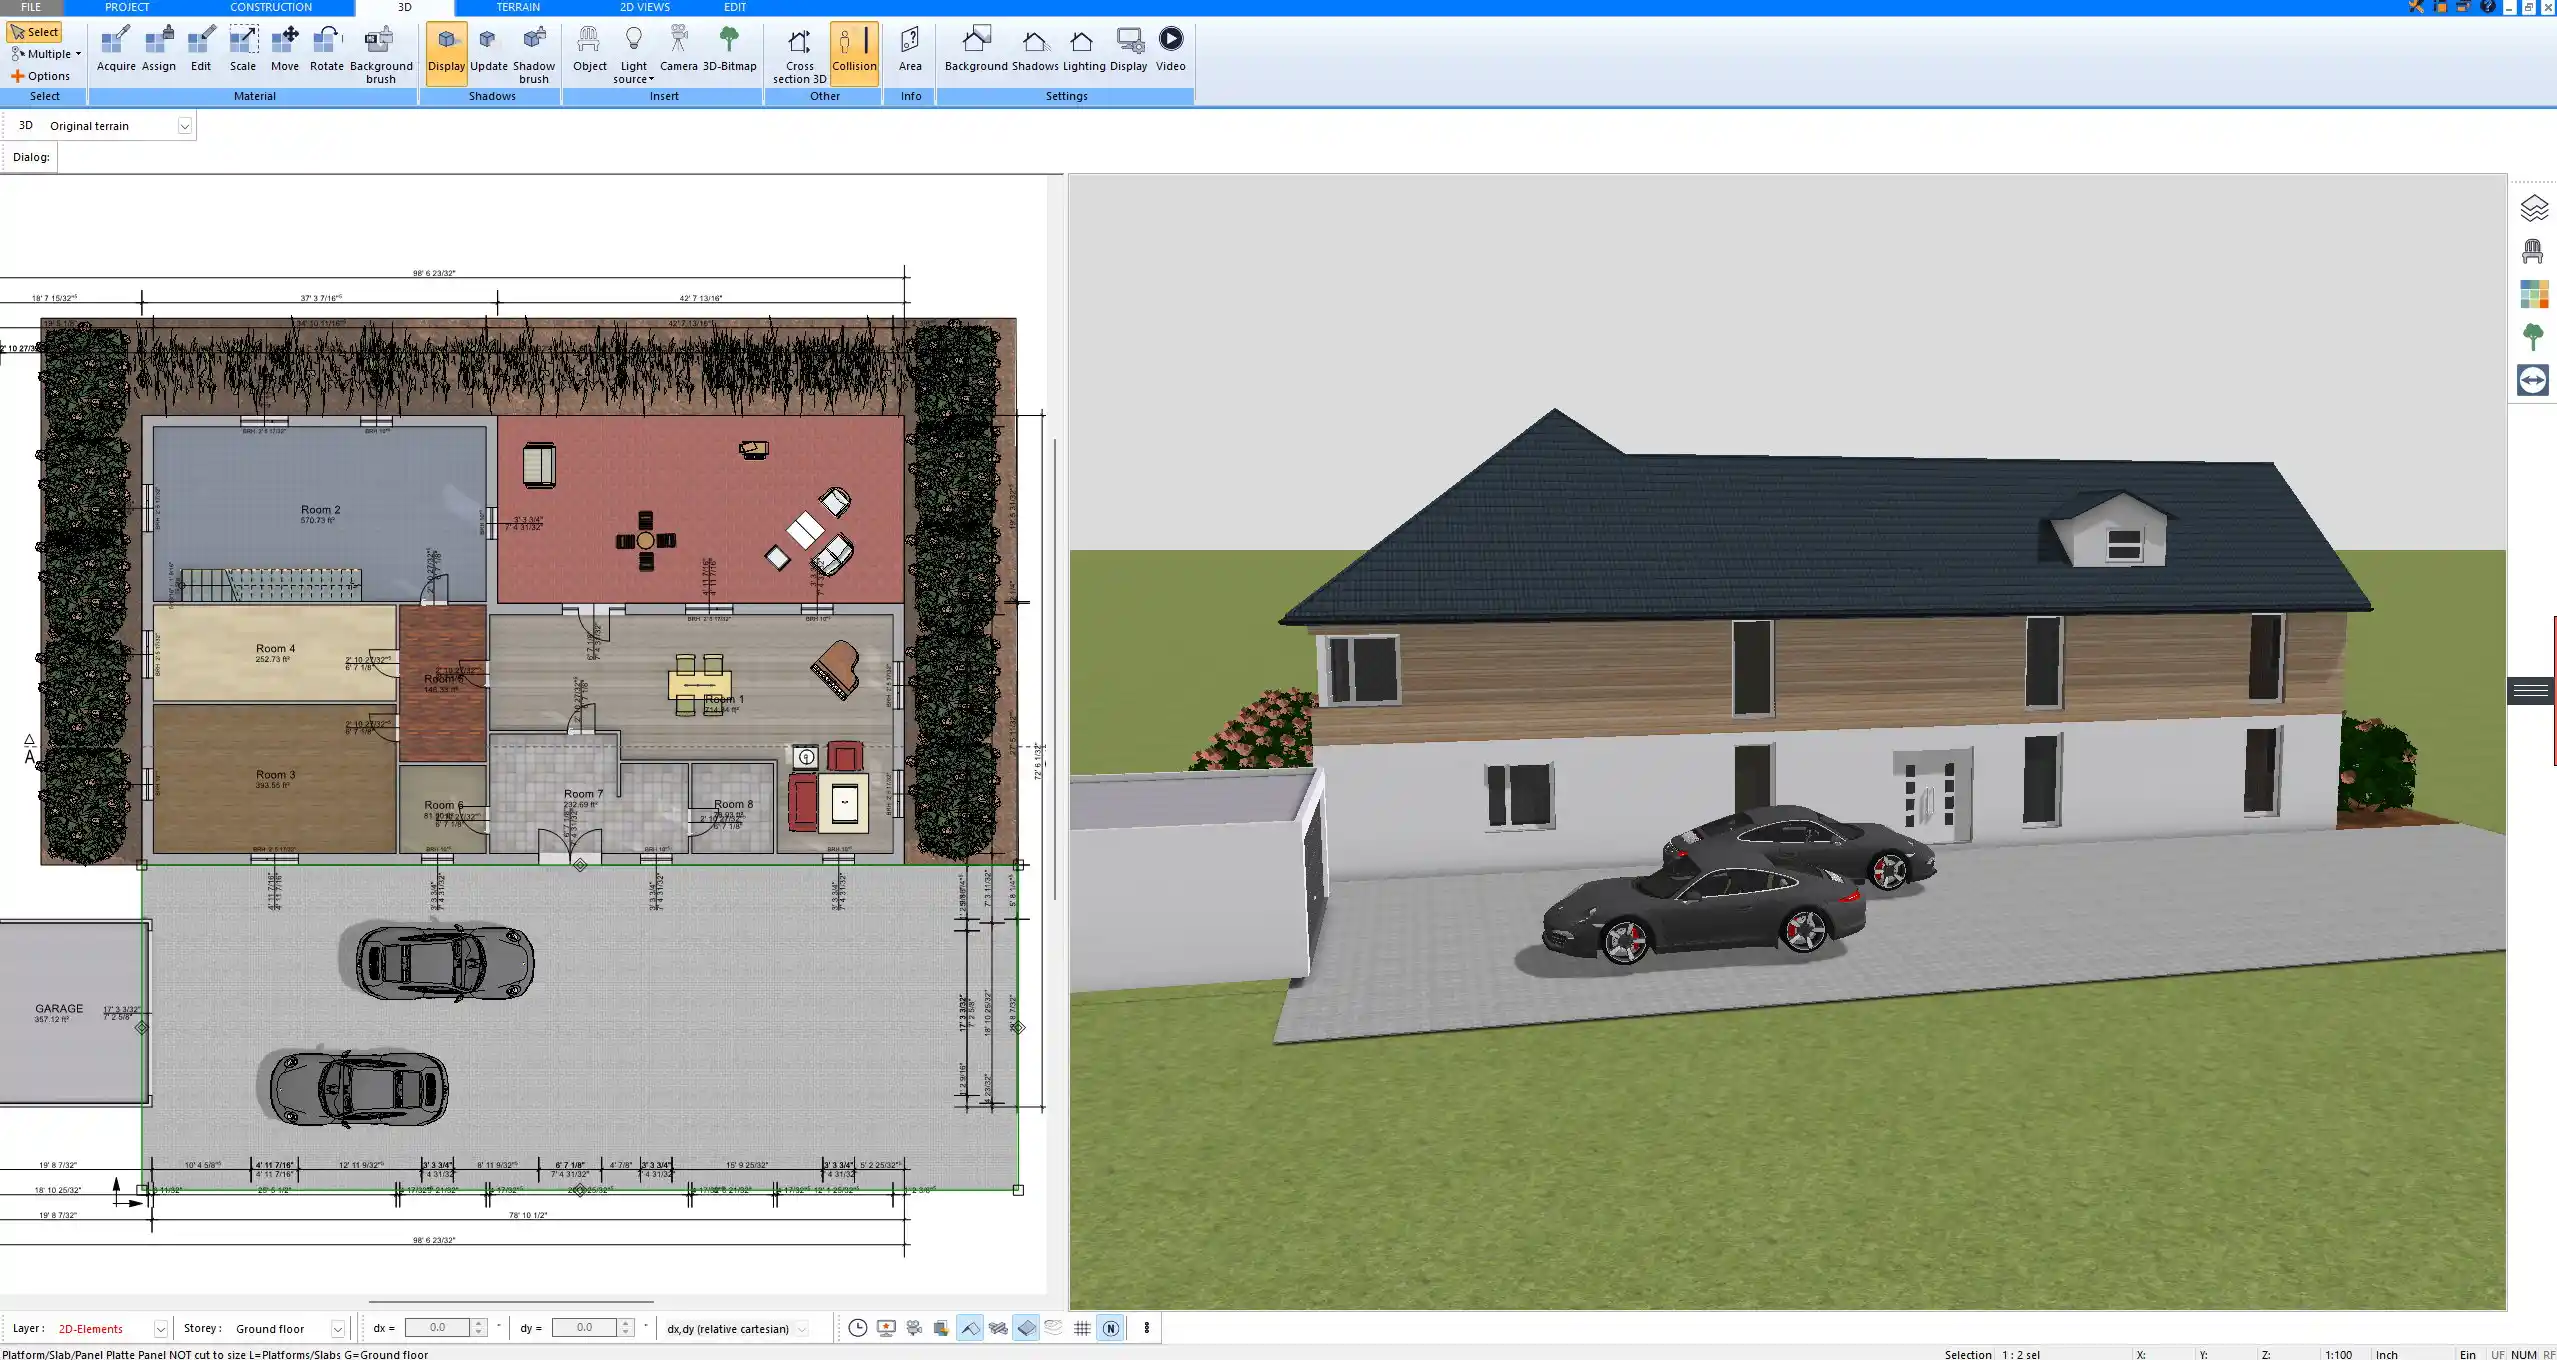Switch to the PROJECT tab

click(127, 7)
